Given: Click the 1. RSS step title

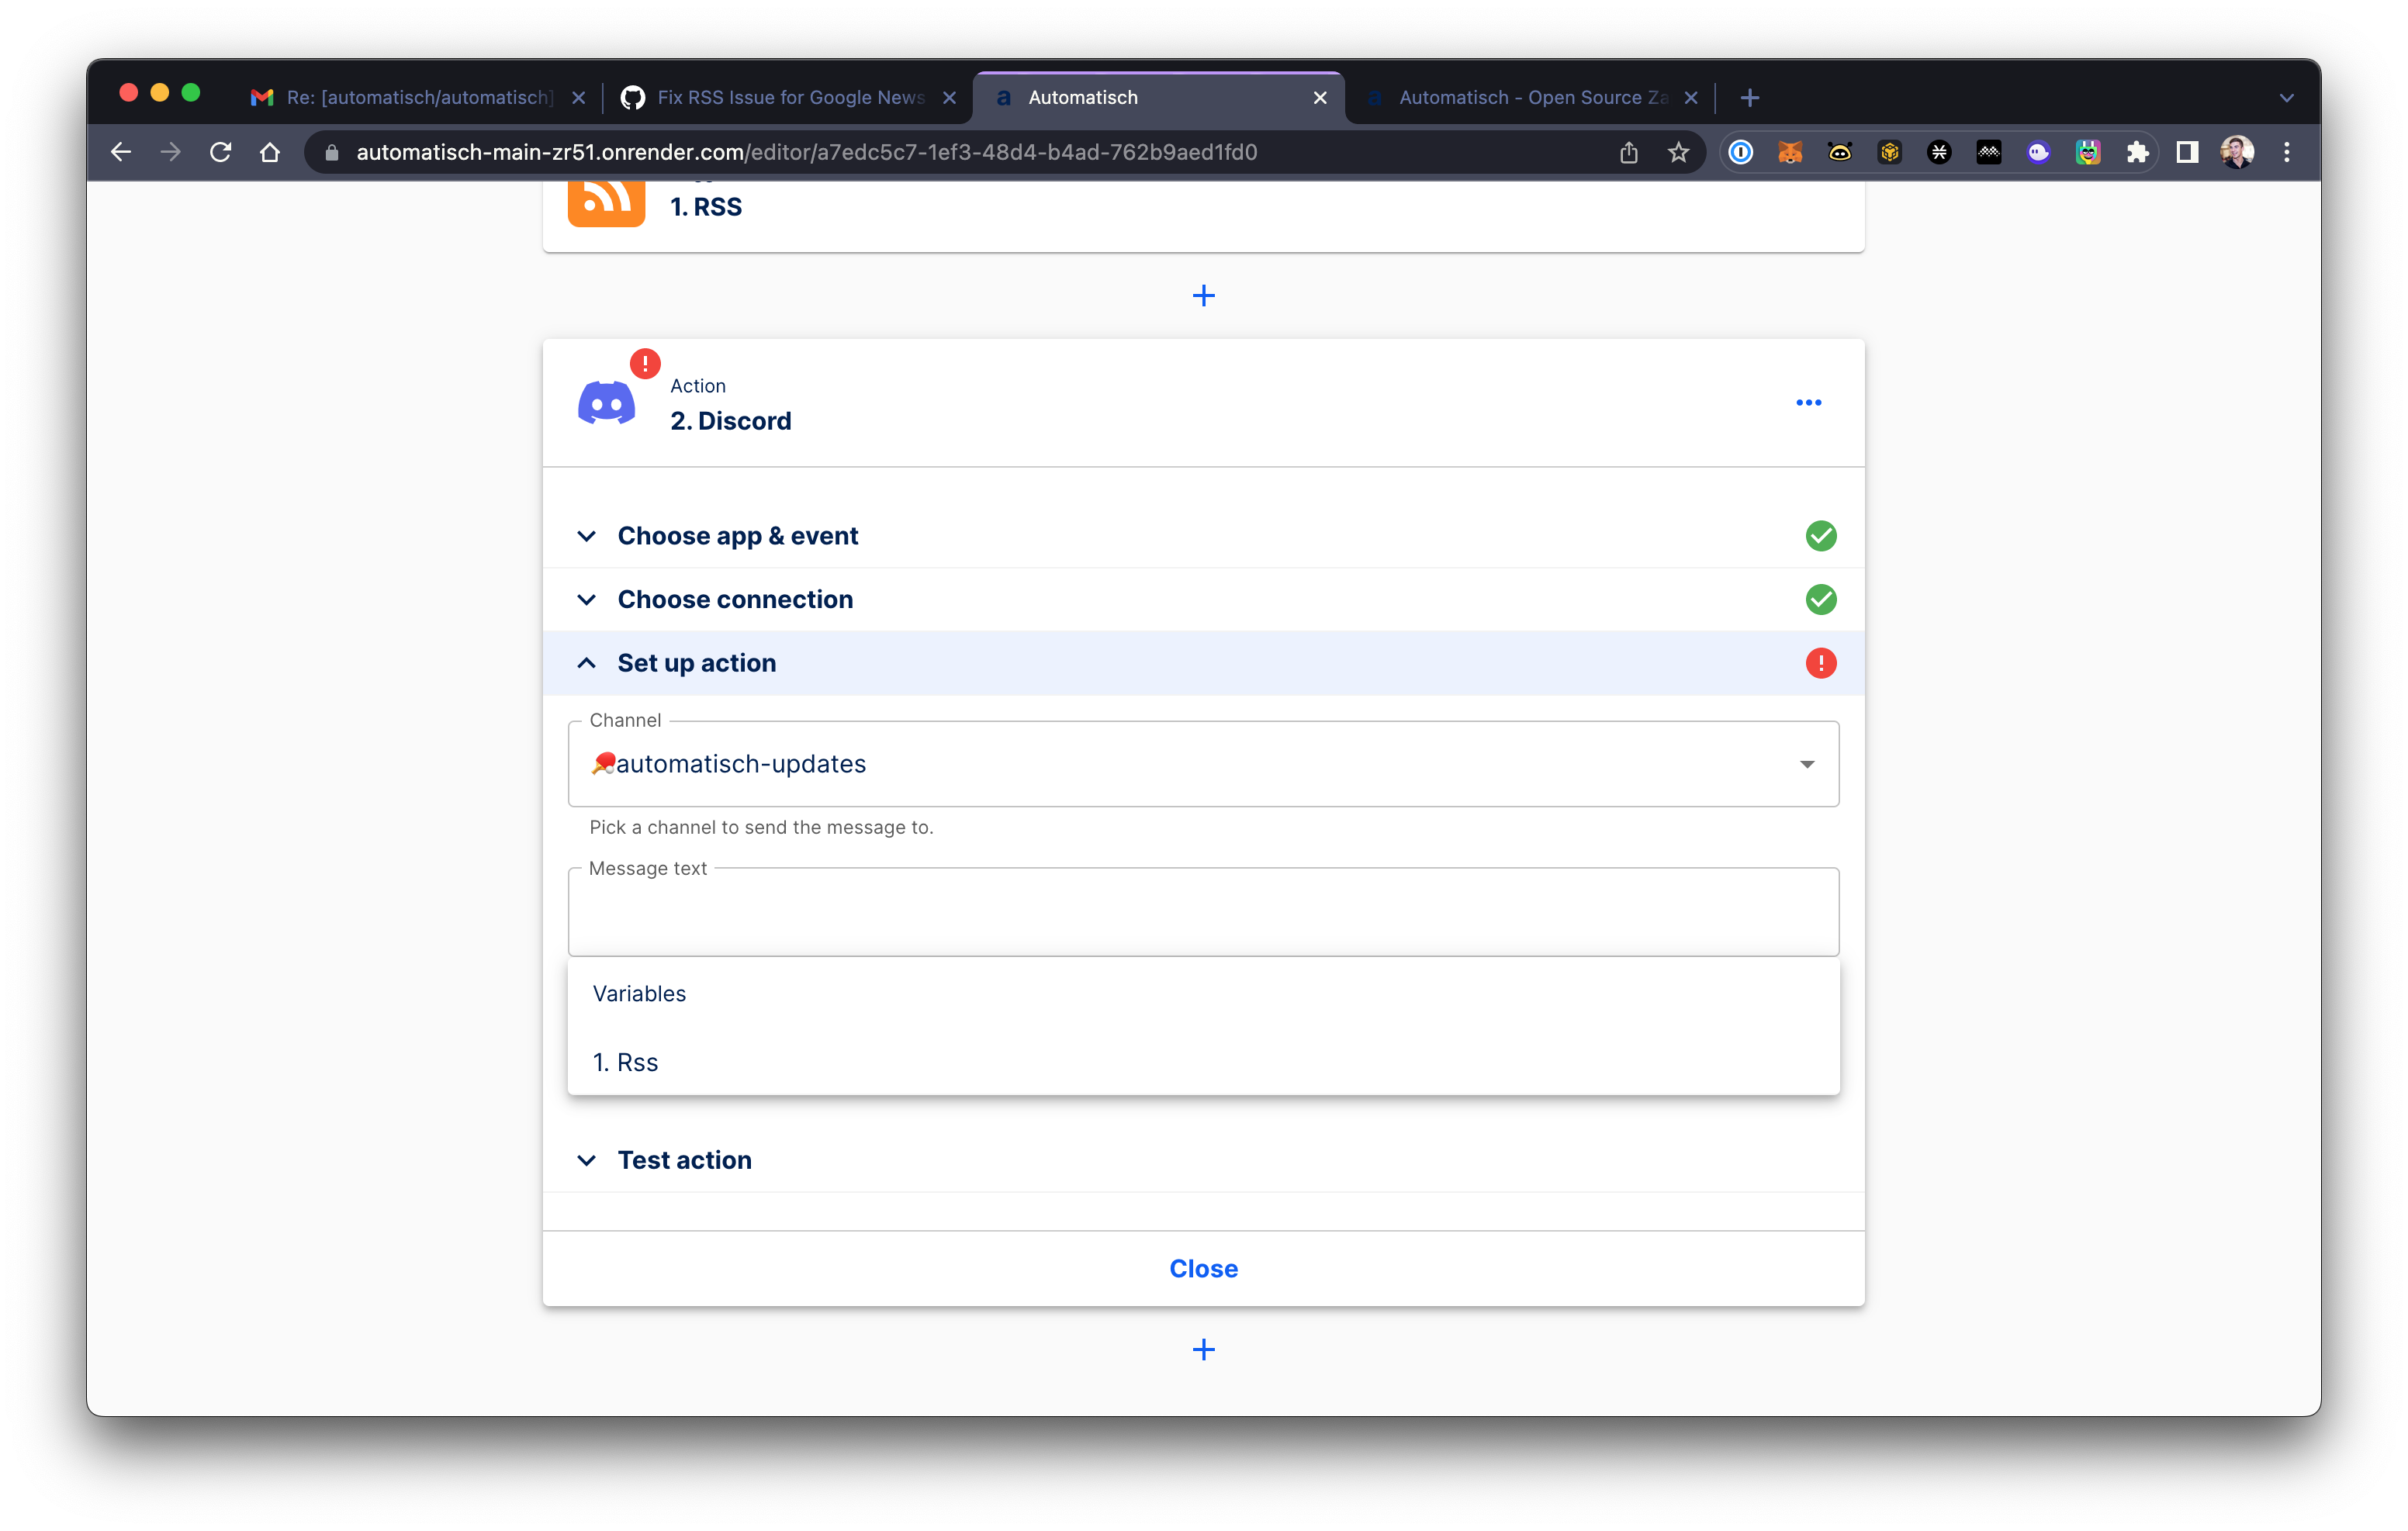Looking at the screenshot, I should 706,207.
